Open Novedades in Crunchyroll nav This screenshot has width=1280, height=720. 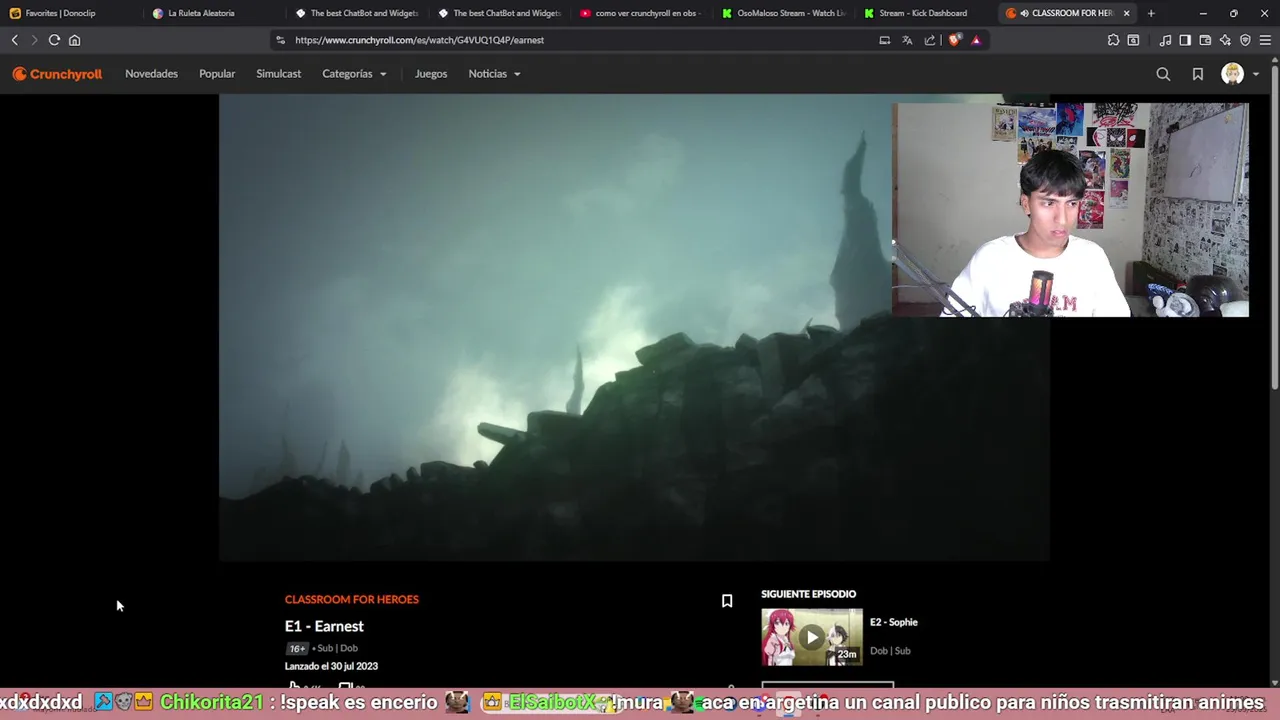[151, 74]
